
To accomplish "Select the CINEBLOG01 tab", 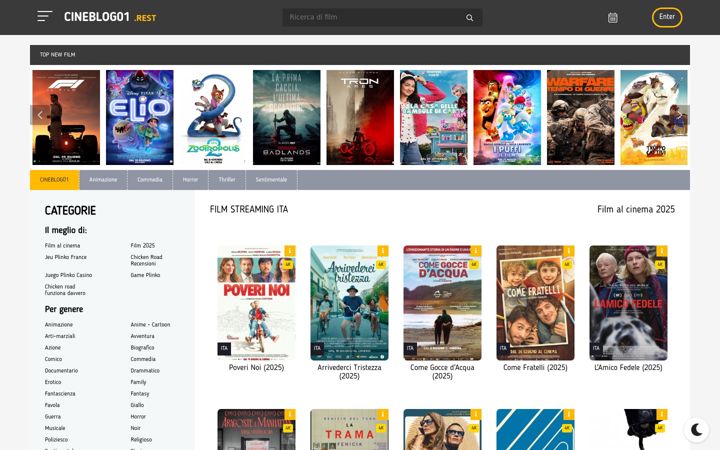I will [x=55, y=180].
